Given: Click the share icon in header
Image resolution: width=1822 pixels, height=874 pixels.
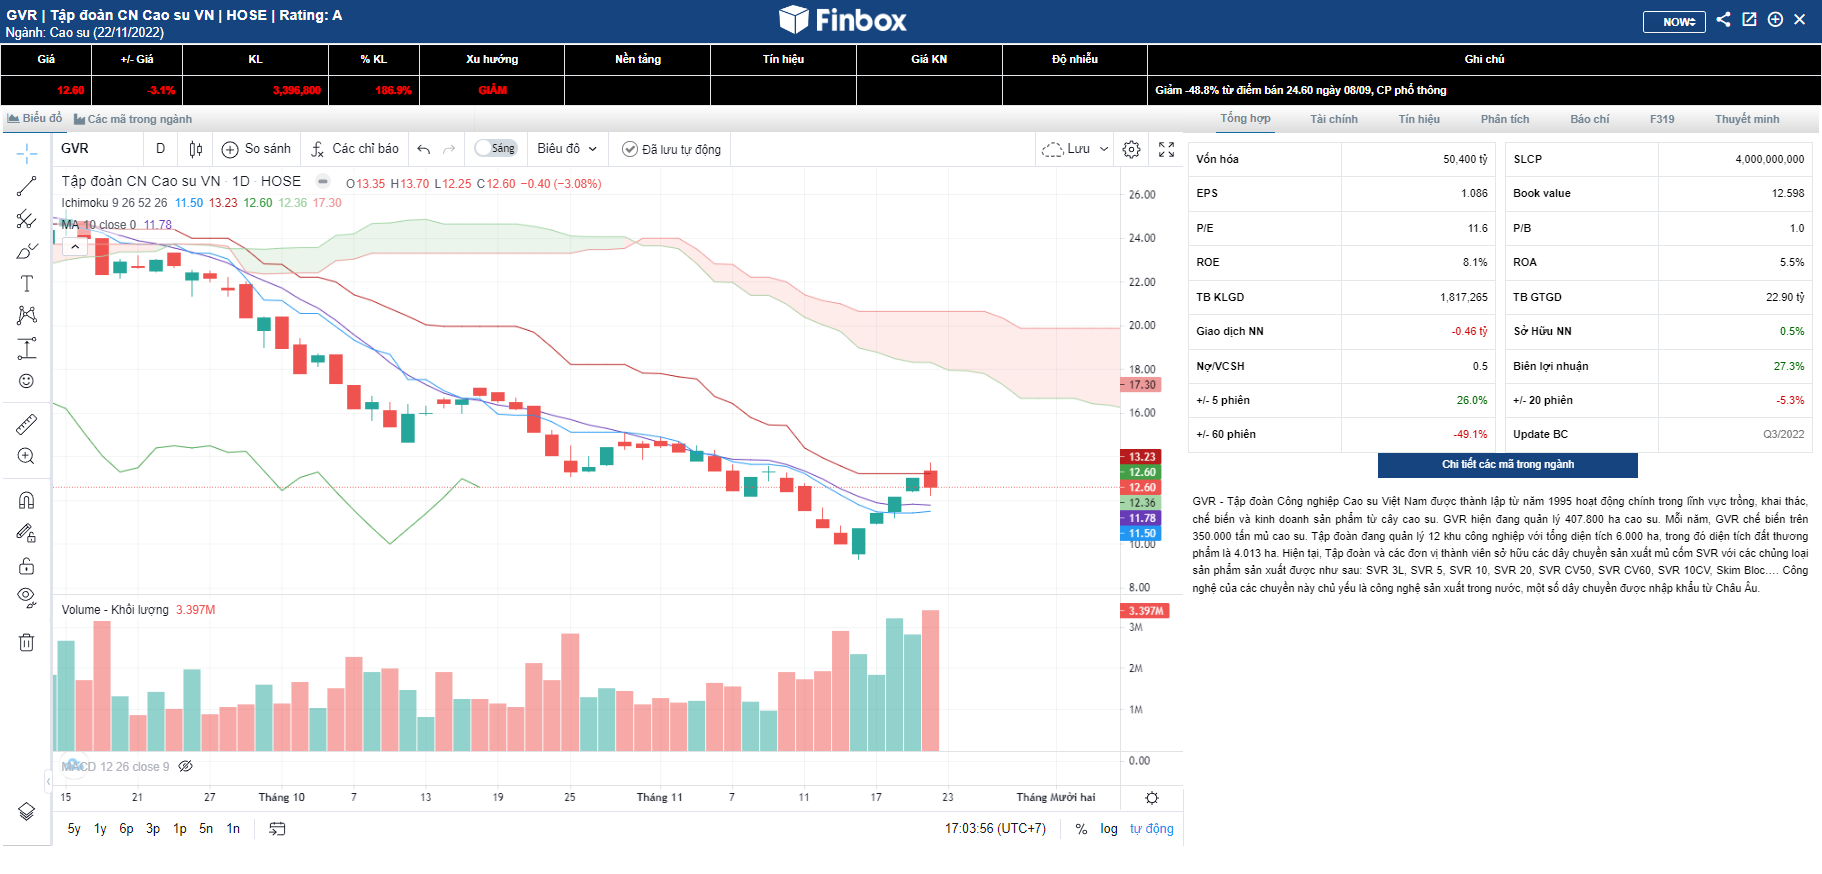Looking at the screenshot, I should point(1723,19).
